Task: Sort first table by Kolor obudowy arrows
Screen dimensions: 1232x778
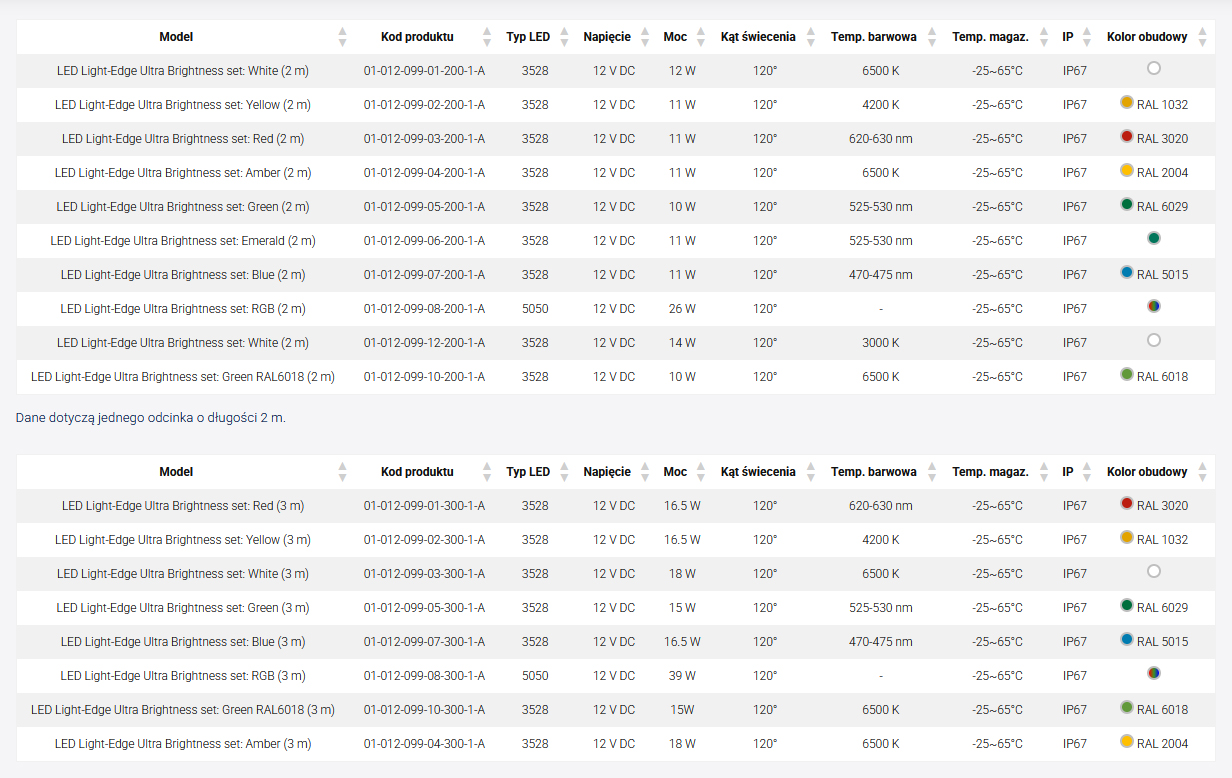Action: coord(1201,37)
